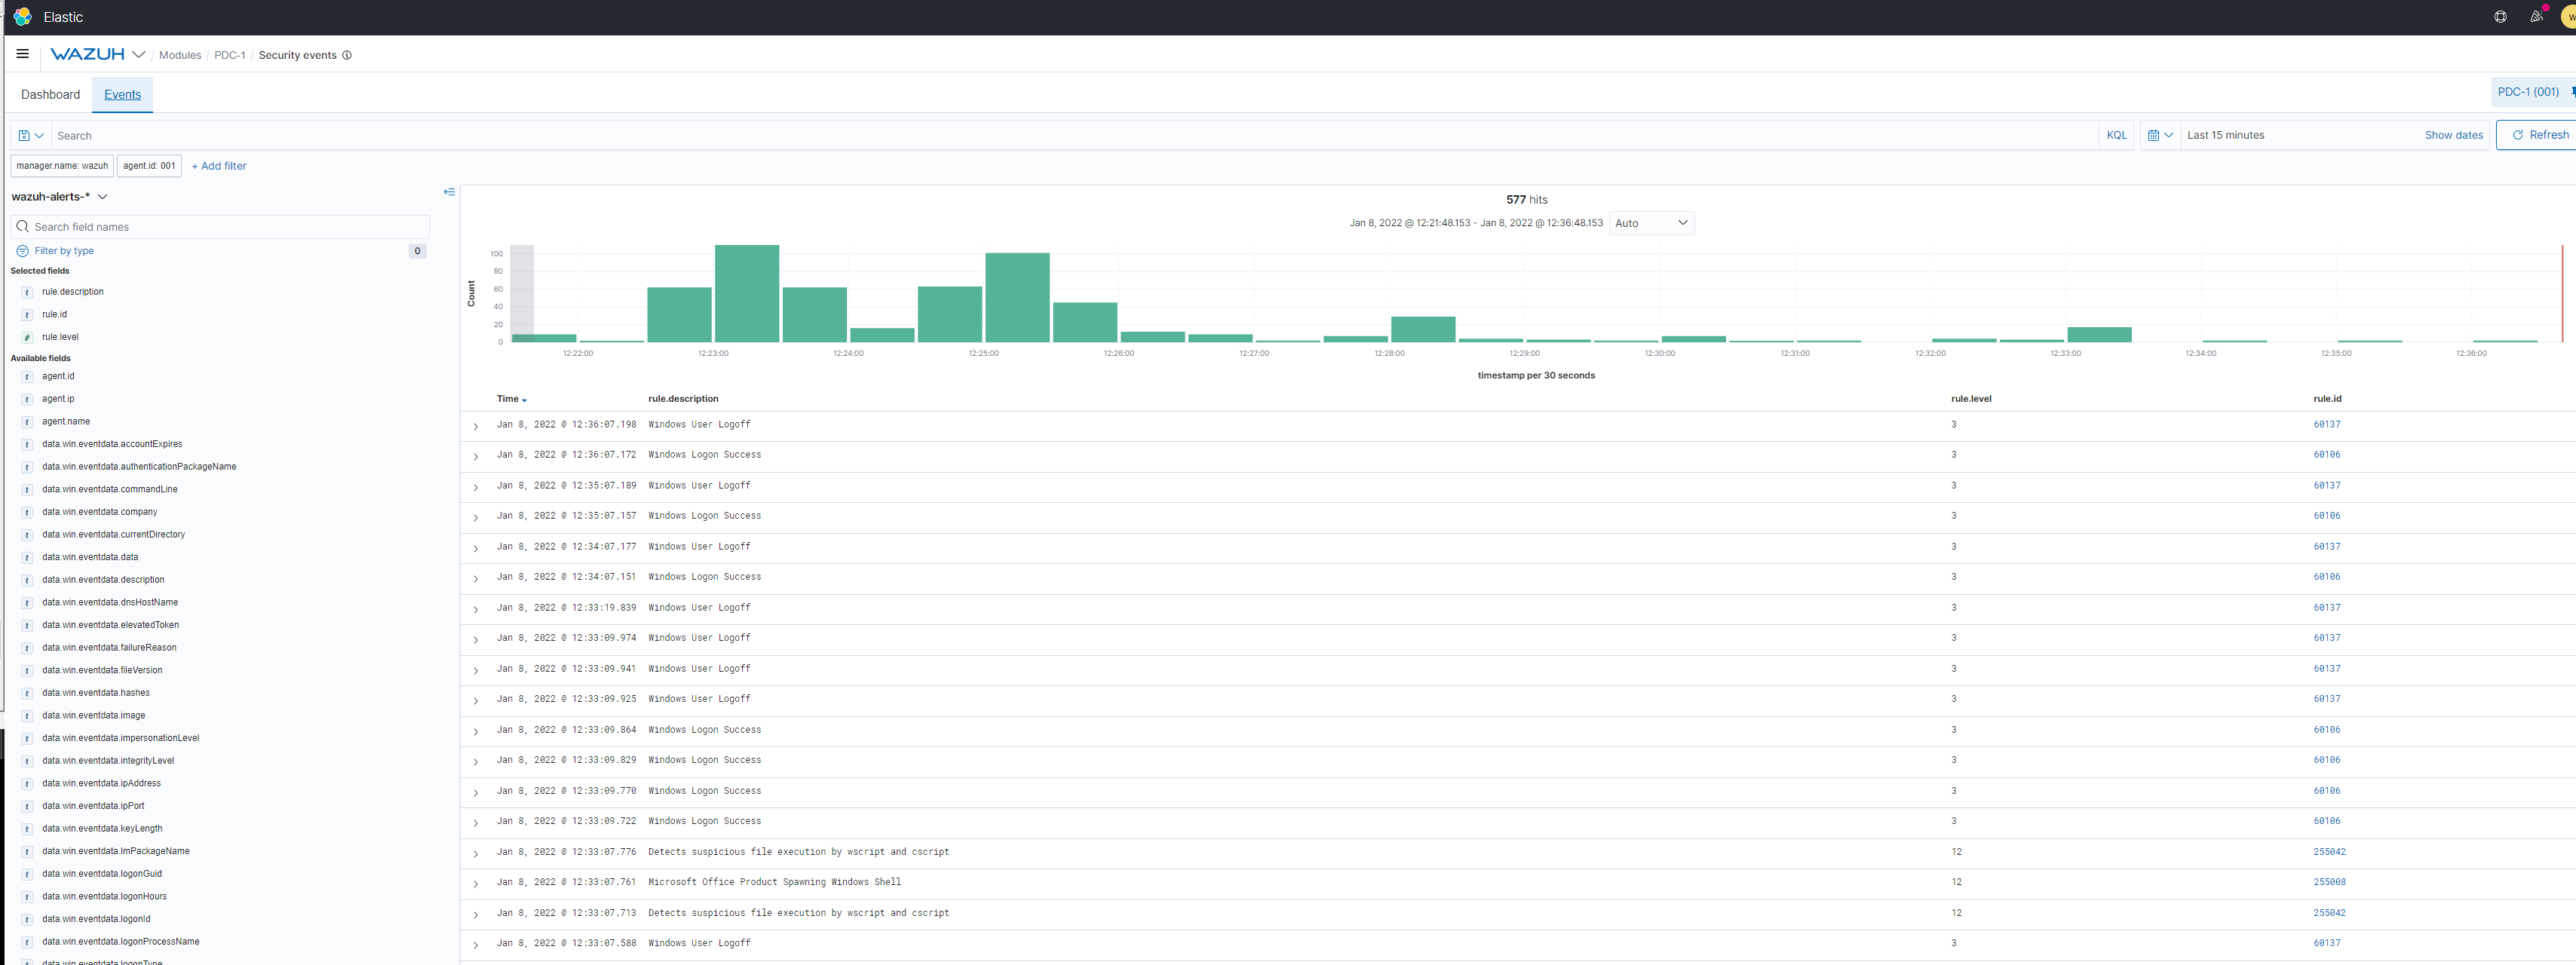This screenshot has width=2576, height=965.
Task: Toggle the Filter by type option
Action: pos(64,251)
